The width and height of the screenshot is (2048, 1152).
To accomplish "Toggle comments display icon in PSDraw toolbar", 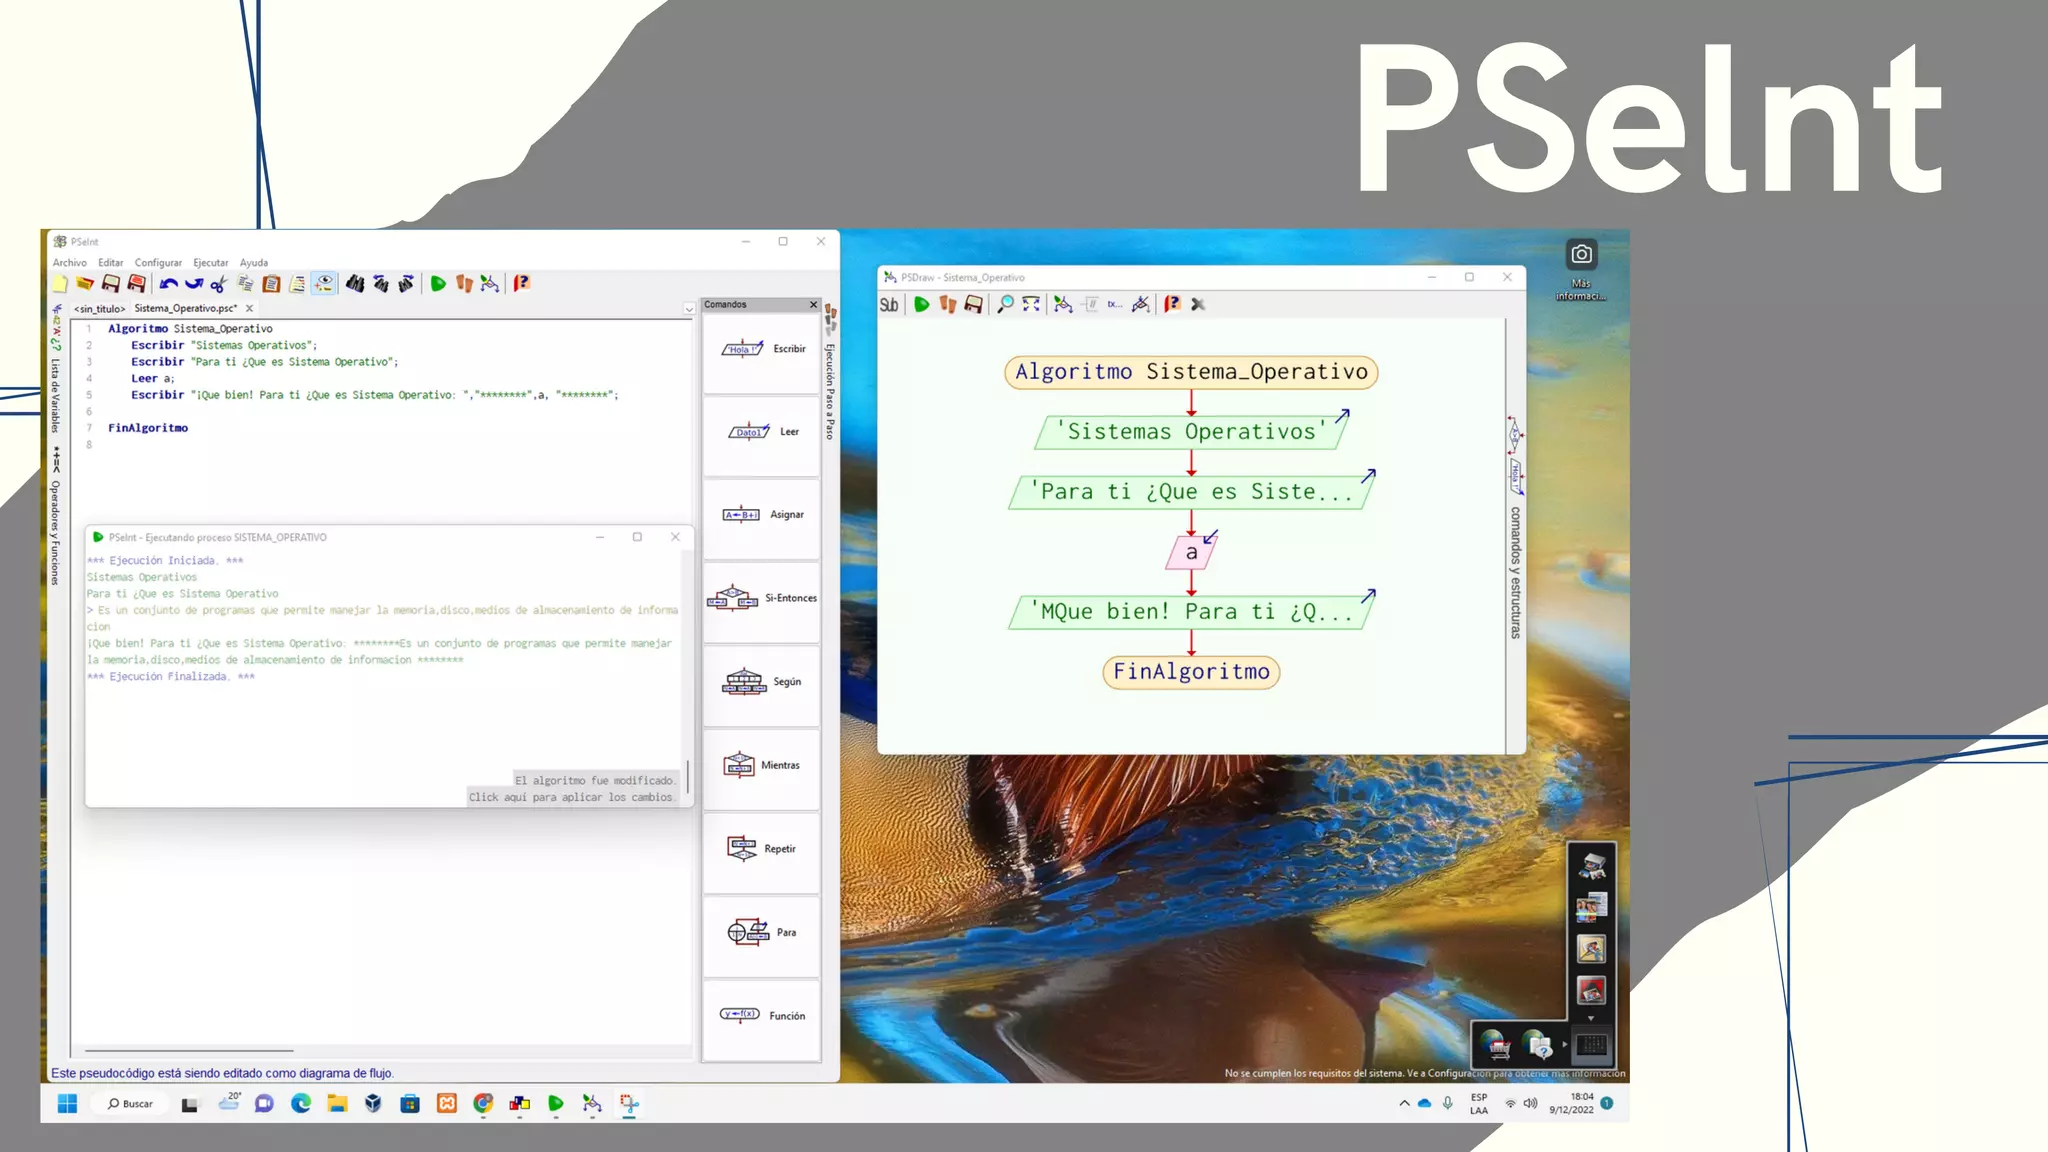I will tap(1091, 304).
